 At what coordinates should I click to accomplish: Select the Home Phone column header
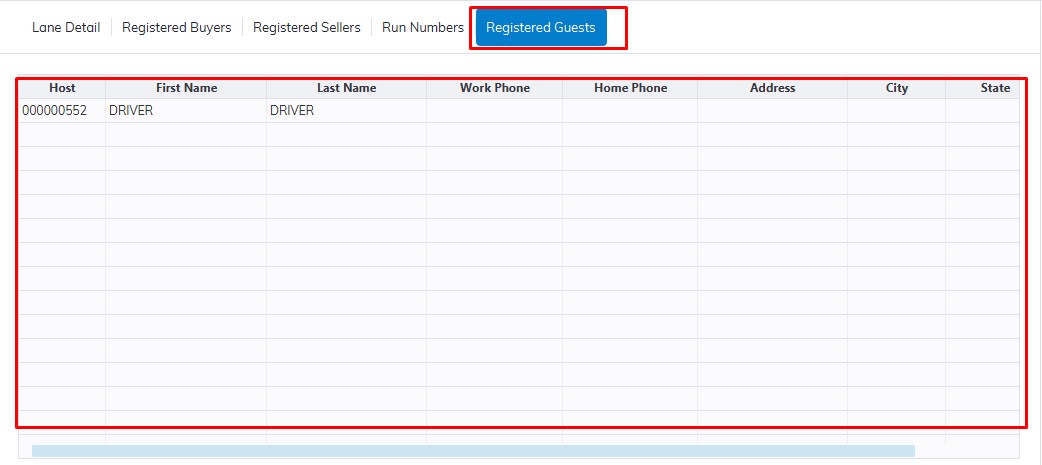point(630,88)
